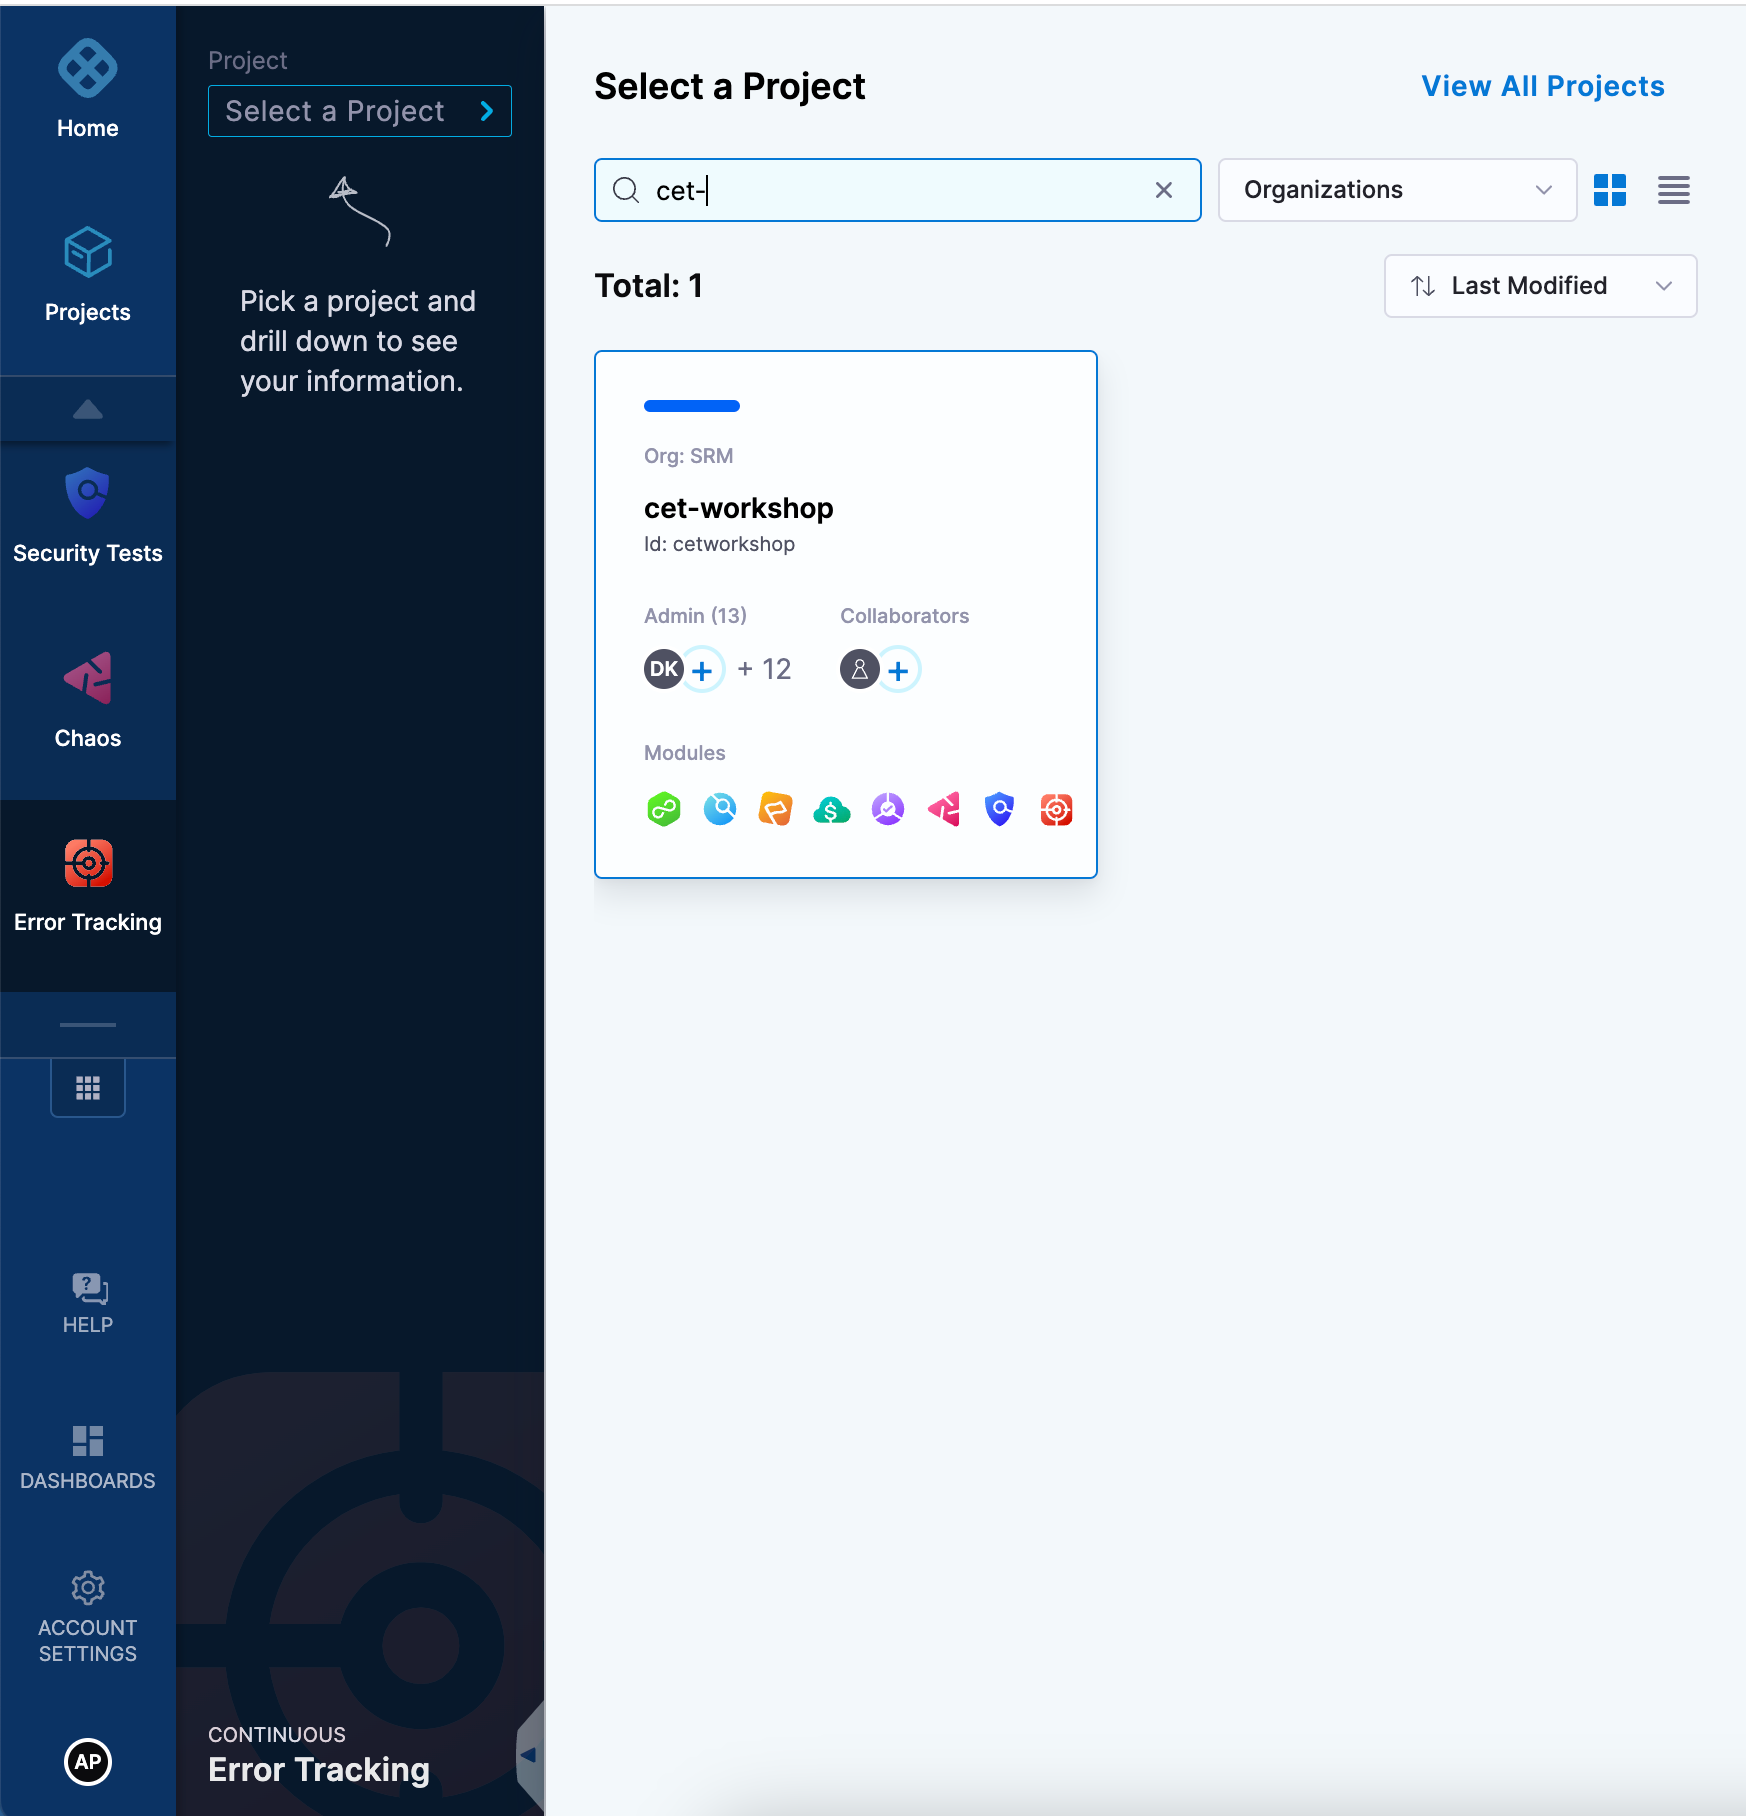Open Security Tests from the sidebar
Viewport: 1746px width, 1816px height.
tap(88, 515)
